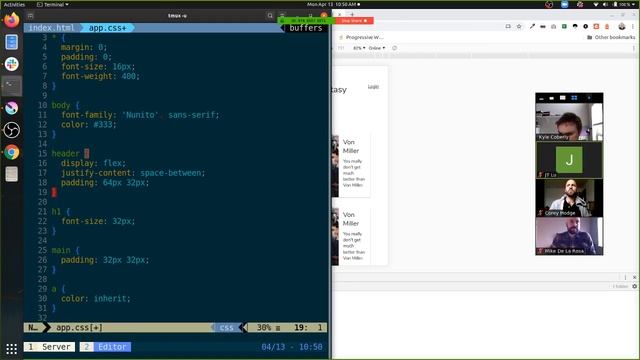Click the cast icon in Chrome address bar
Viewport: 640px width, 360px height.
tap(508, 27)
